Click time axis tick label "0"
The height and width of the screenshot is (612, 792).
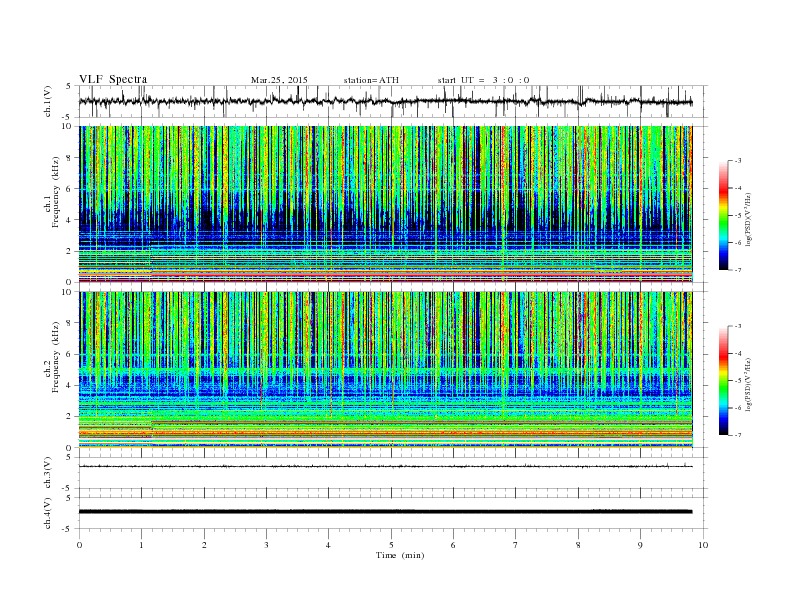[79, 545]
